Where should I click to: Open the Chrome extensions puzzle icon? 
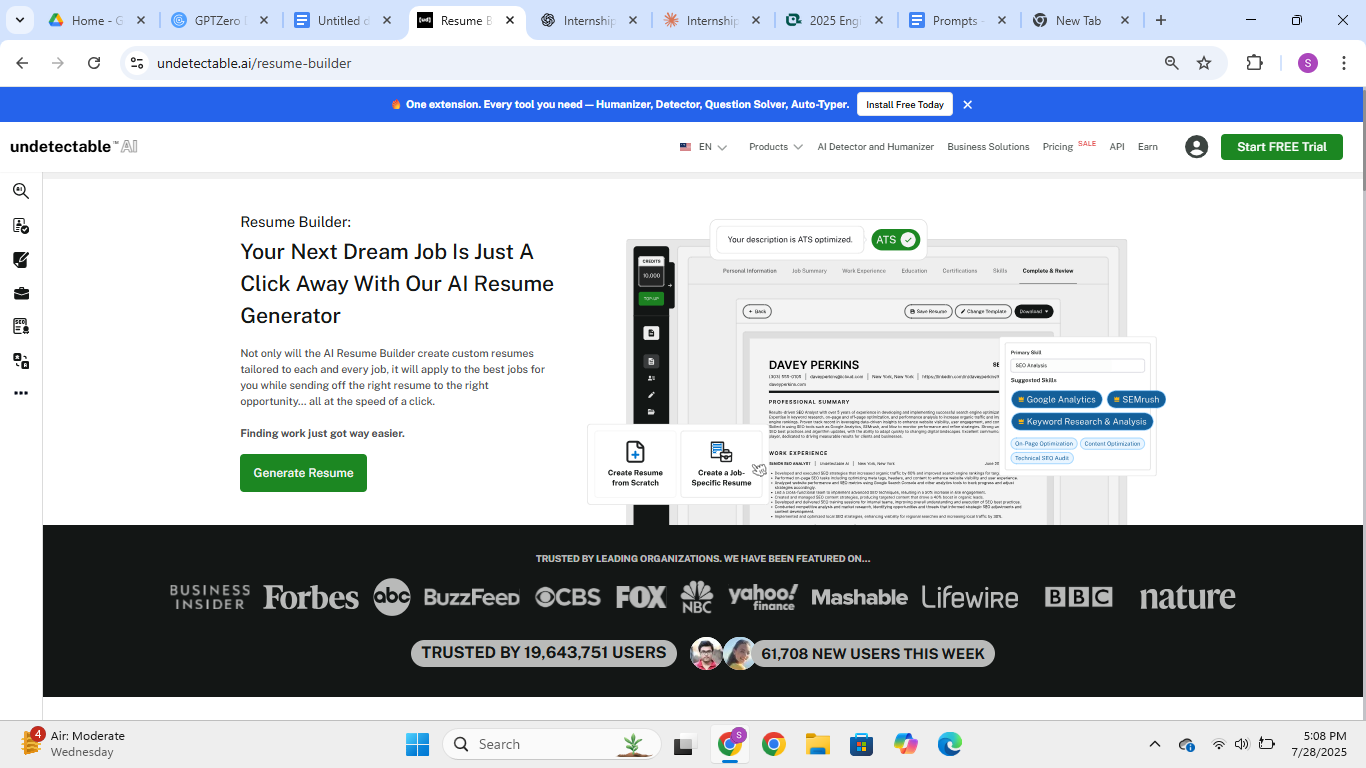pyautogui.click(x=1254, y=63)
